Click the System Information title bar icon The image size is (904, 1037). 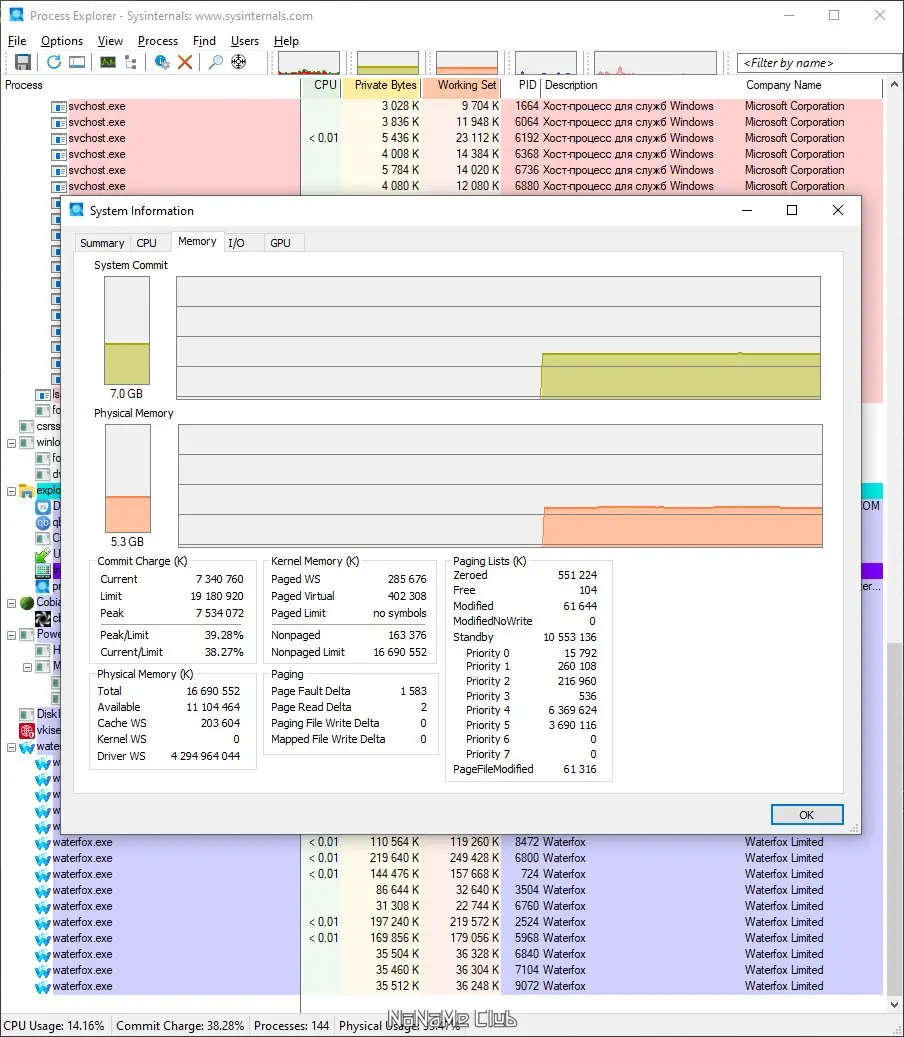click(x=77, y=210)
